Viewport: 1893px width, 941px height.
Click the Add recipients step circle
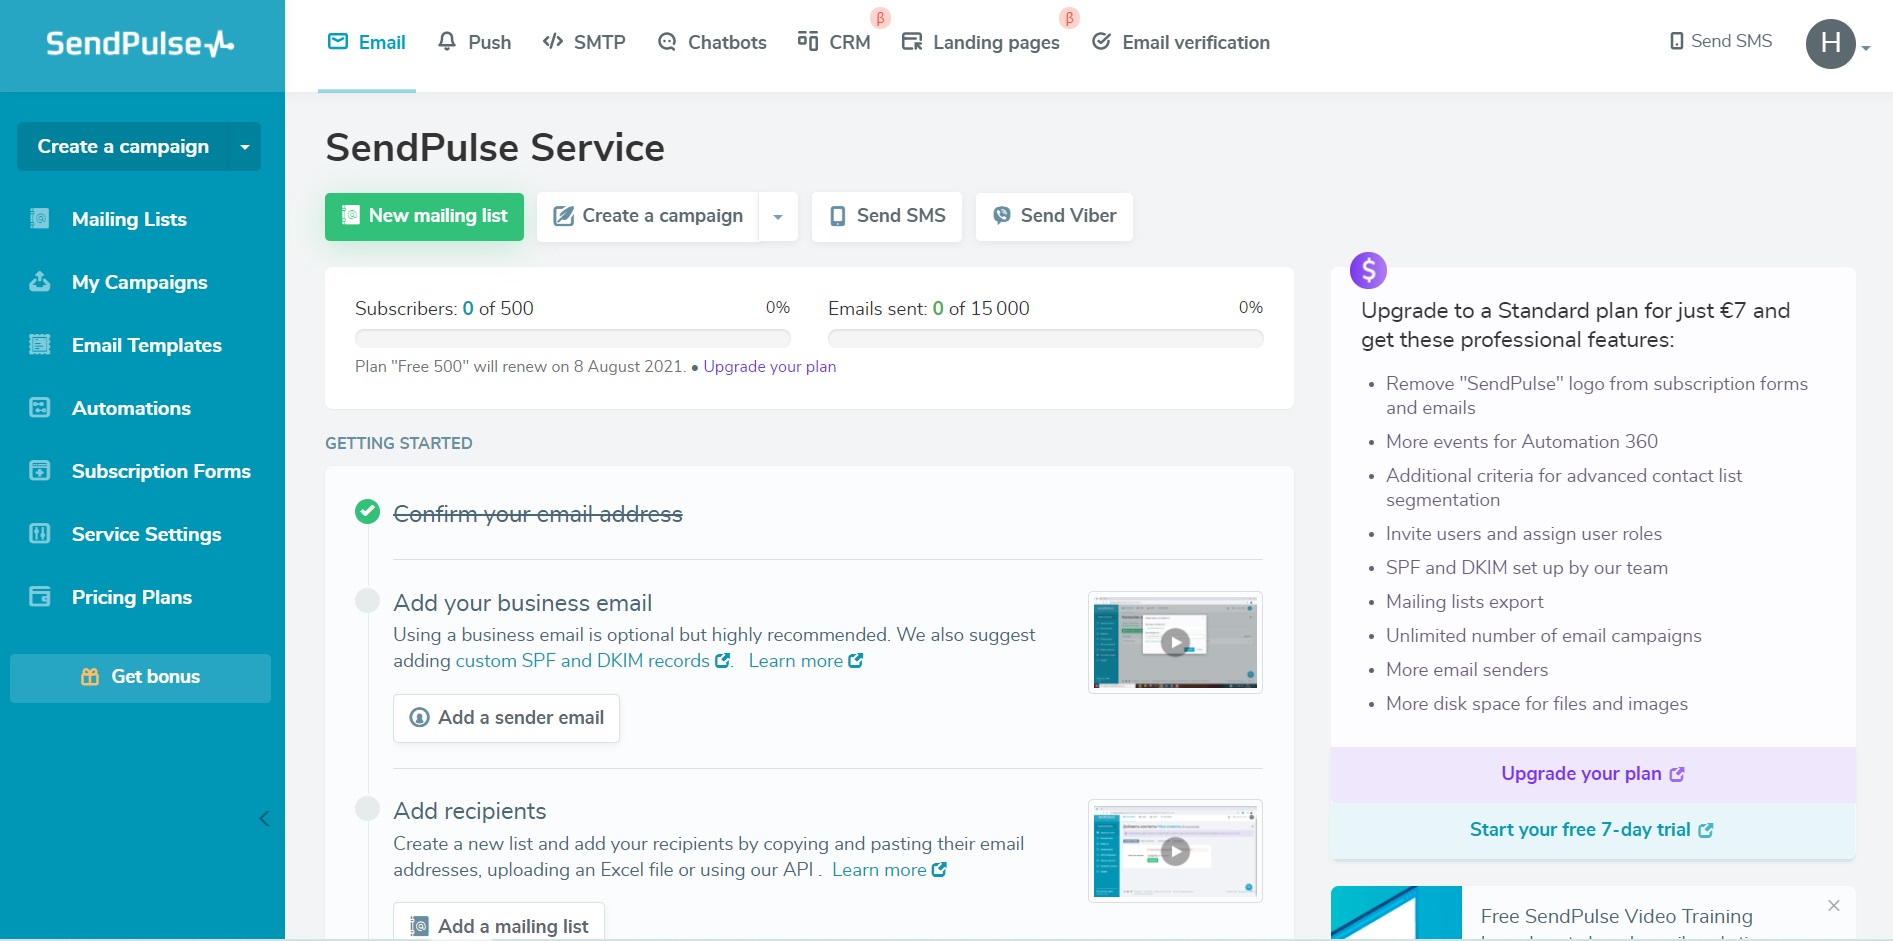pos(367,808)
